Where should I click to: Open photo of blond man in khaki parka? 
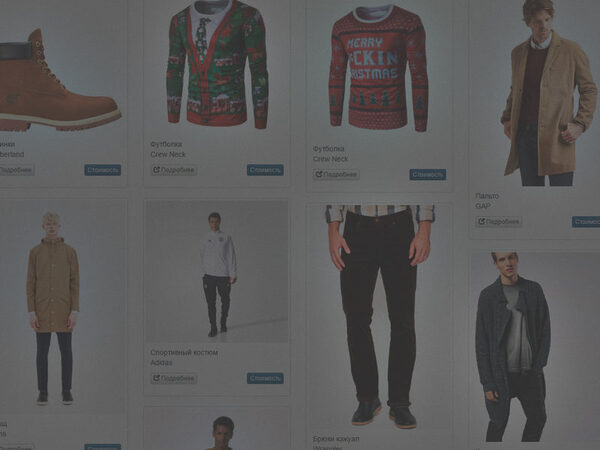click(x=61, y=306)
